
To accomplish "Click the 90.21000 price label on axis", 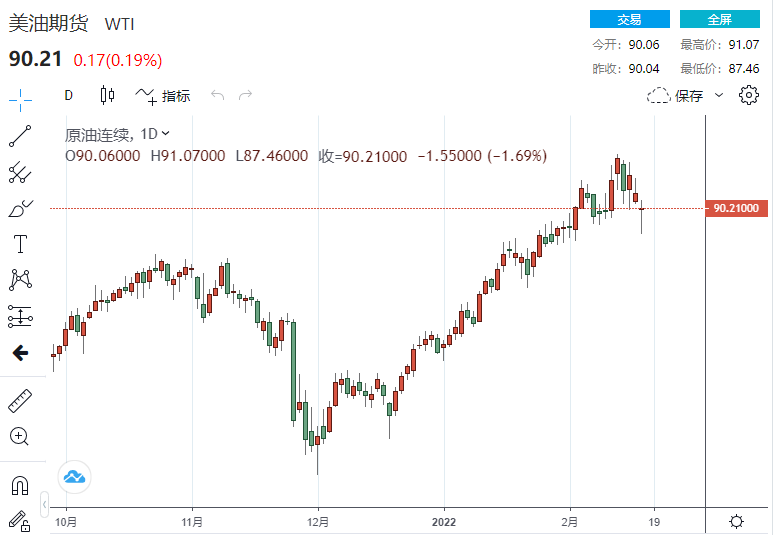I will click(x=738, y=208).
